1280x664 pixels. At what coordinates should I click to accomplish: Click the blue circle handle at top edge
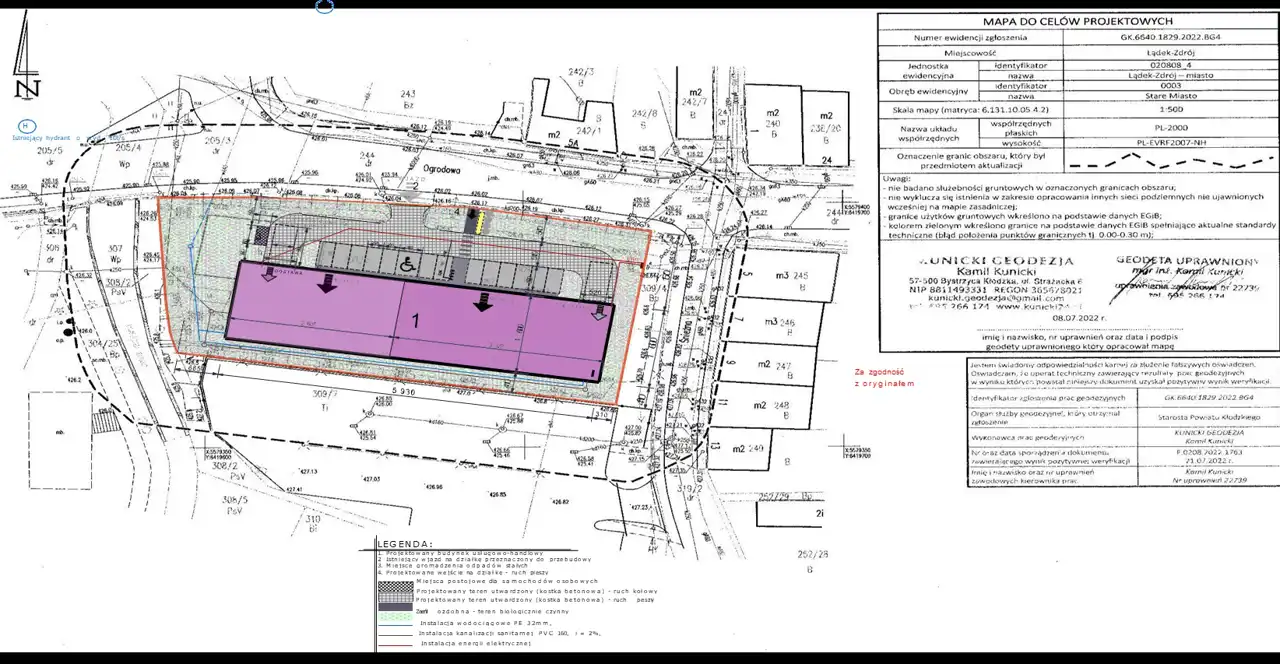coord(324,7)
